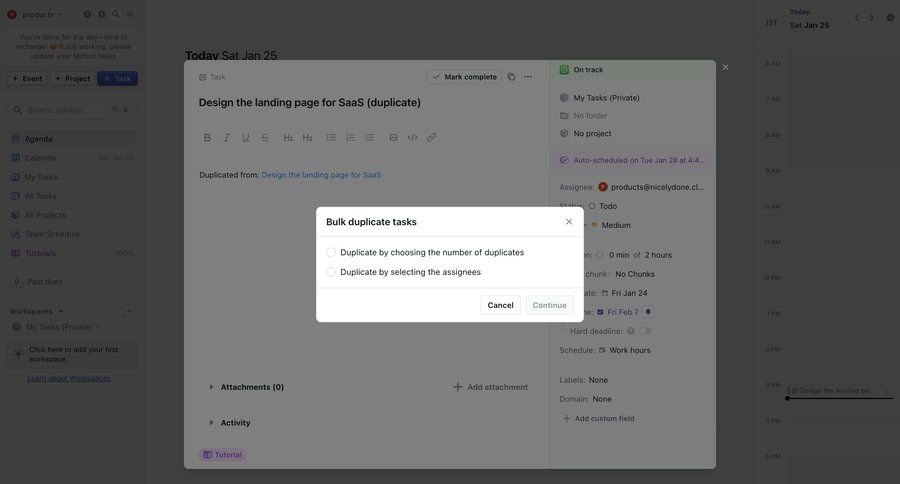Image resolution: width=900 pixels, height=484 pixels.
Task: Follow Learn about Workspaces link
Action: click(x=69, y=378)
